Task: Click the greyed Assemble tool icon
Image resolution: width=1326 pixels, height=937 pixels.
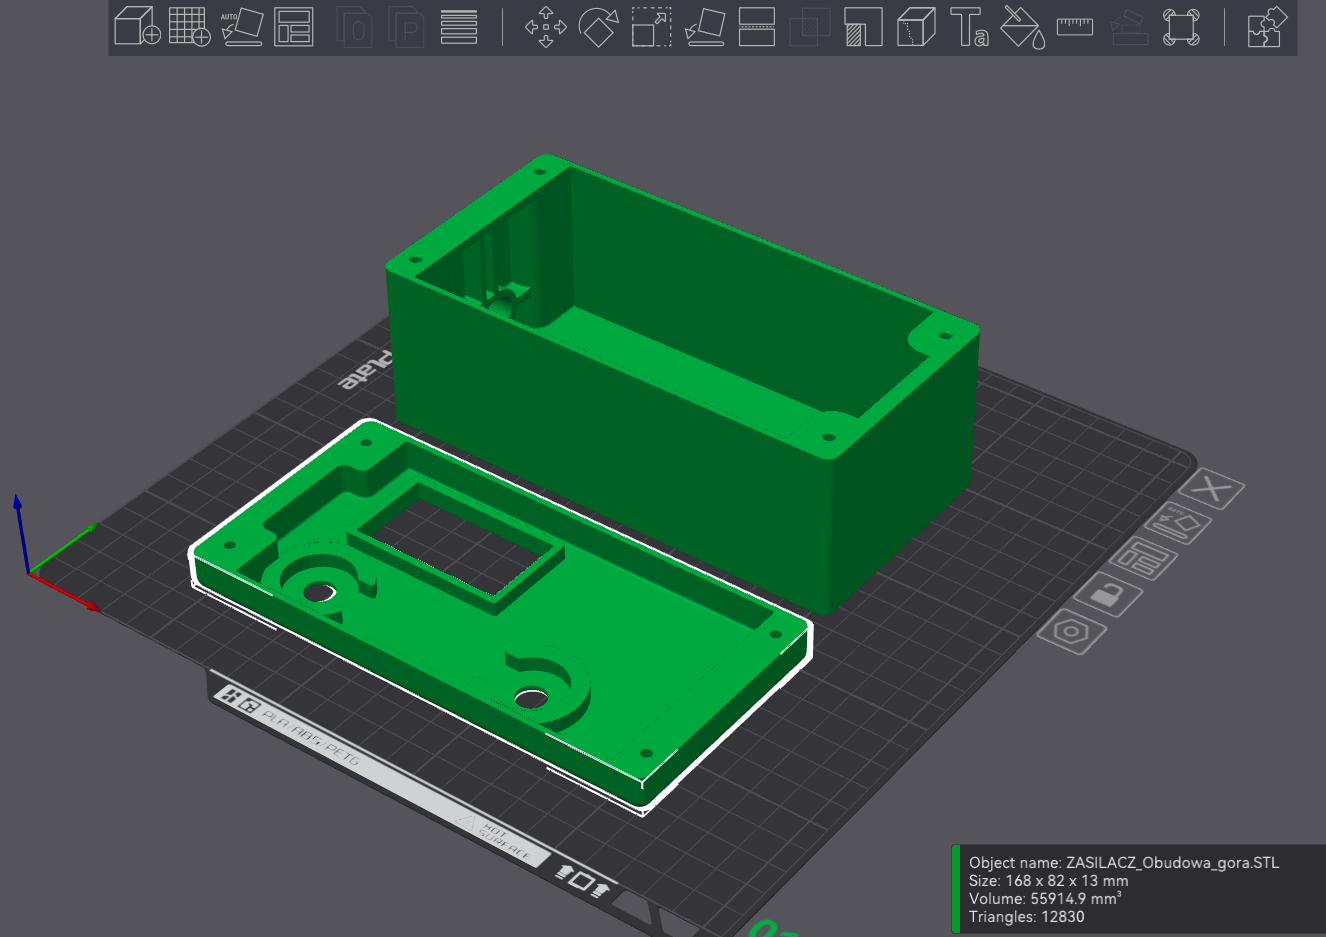Action: 1128,27
